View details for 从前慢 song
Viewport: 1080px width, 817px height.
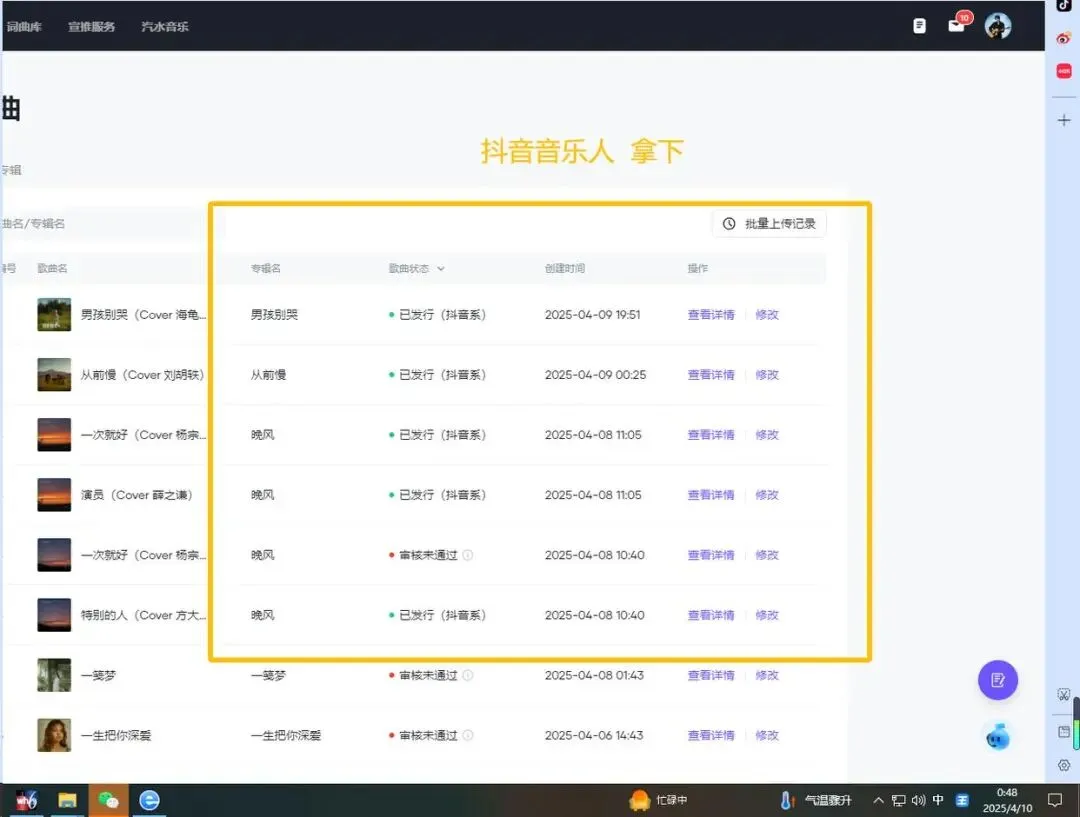point(711,375)
